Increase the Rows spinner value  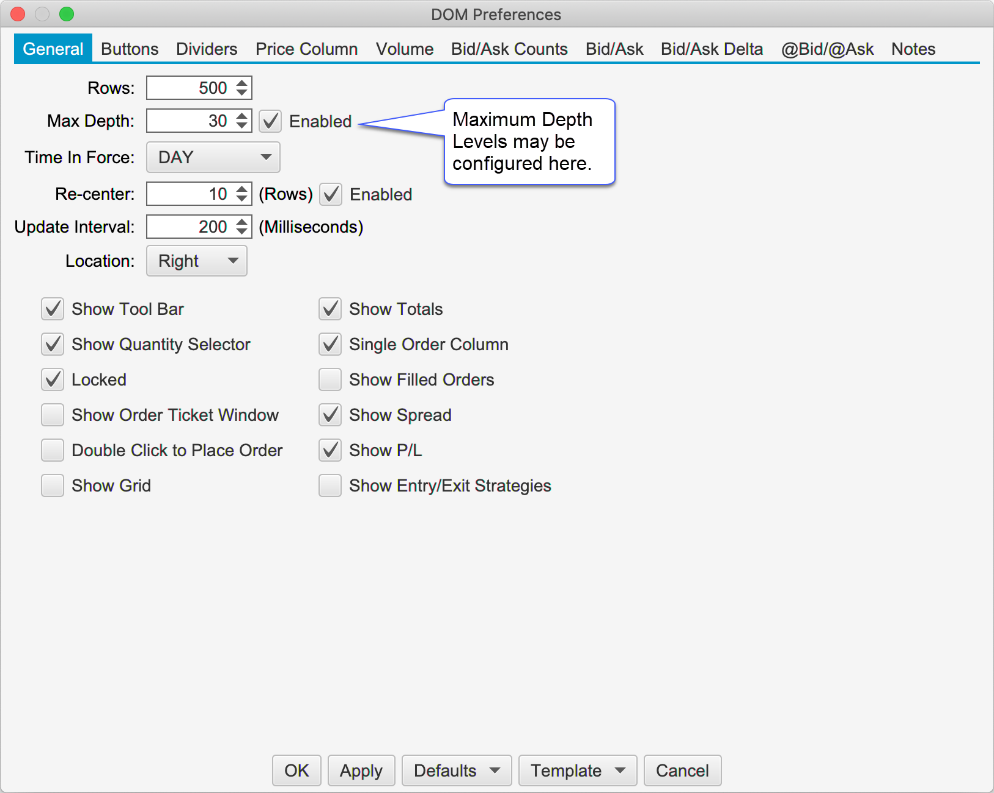point(242,83)
